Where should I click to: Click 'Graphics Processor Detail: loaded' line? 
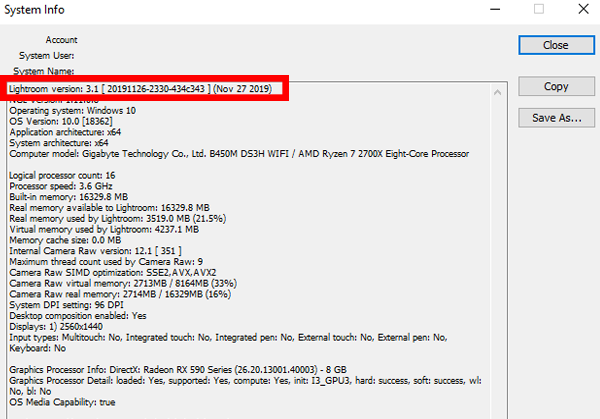click(245, 381)
